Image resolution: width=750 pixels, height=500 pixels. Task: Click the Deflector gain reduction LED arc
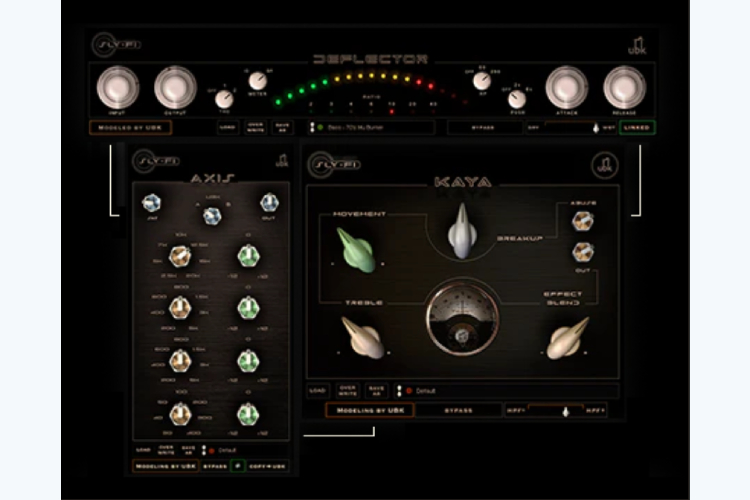(372, 88)
